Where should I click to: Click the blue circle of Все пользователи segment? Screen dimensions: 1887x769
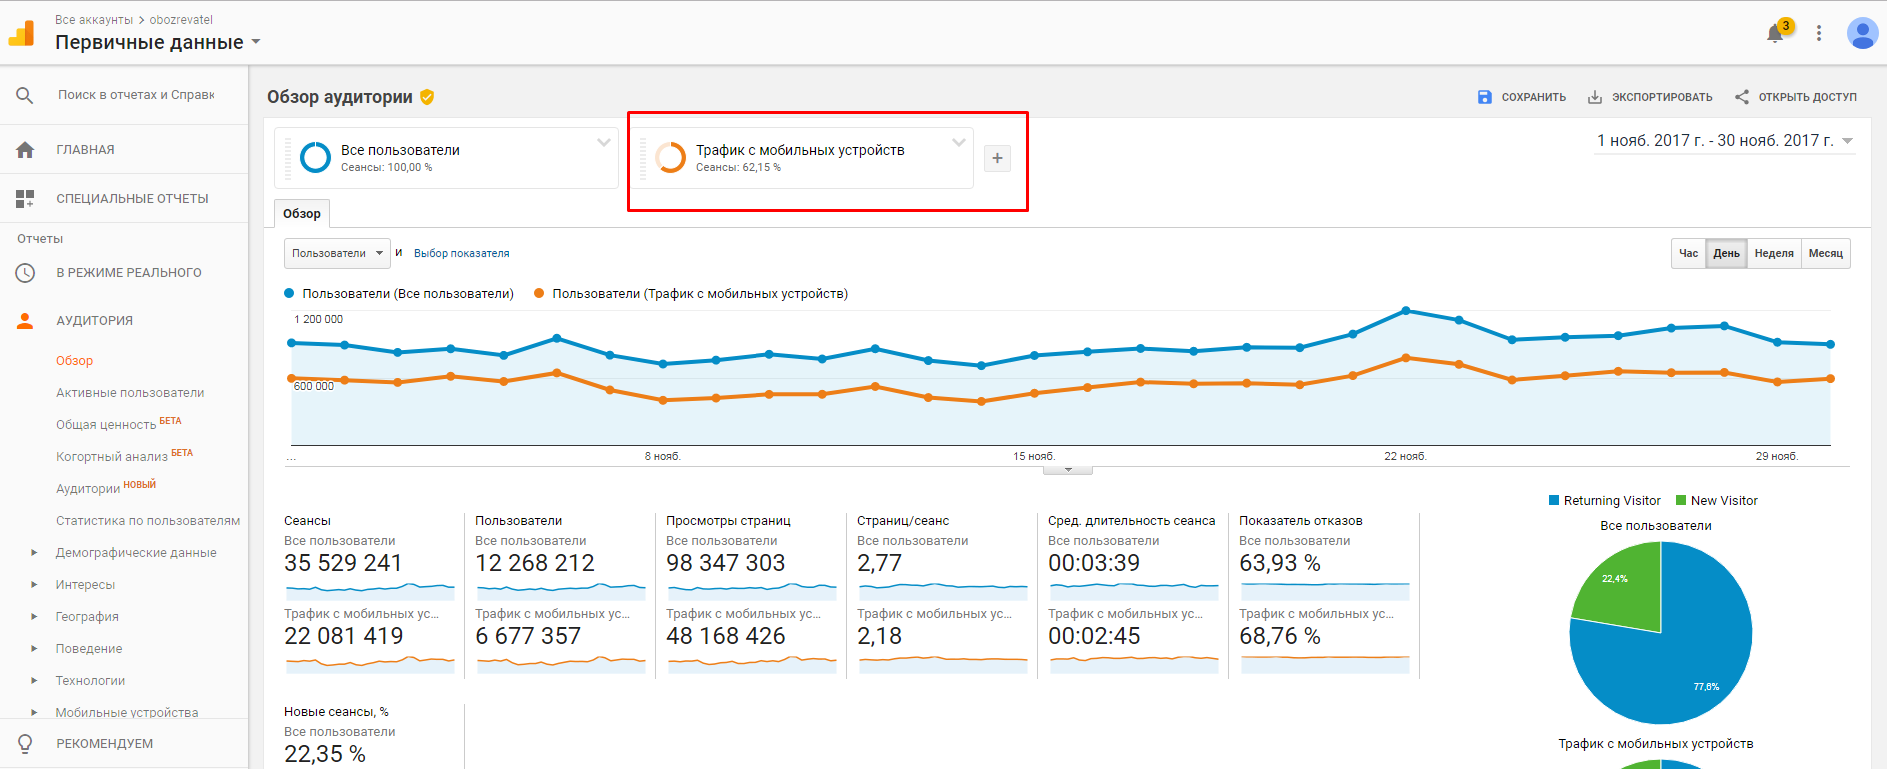(315, 157)
